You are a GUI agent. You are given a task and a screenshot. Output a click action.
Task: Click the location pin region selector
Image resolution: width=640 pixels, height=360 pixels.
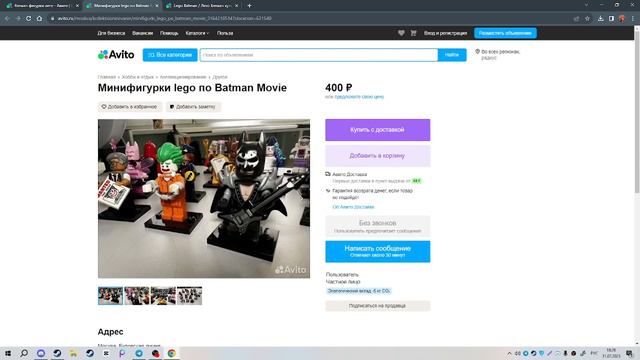(497, 54)
